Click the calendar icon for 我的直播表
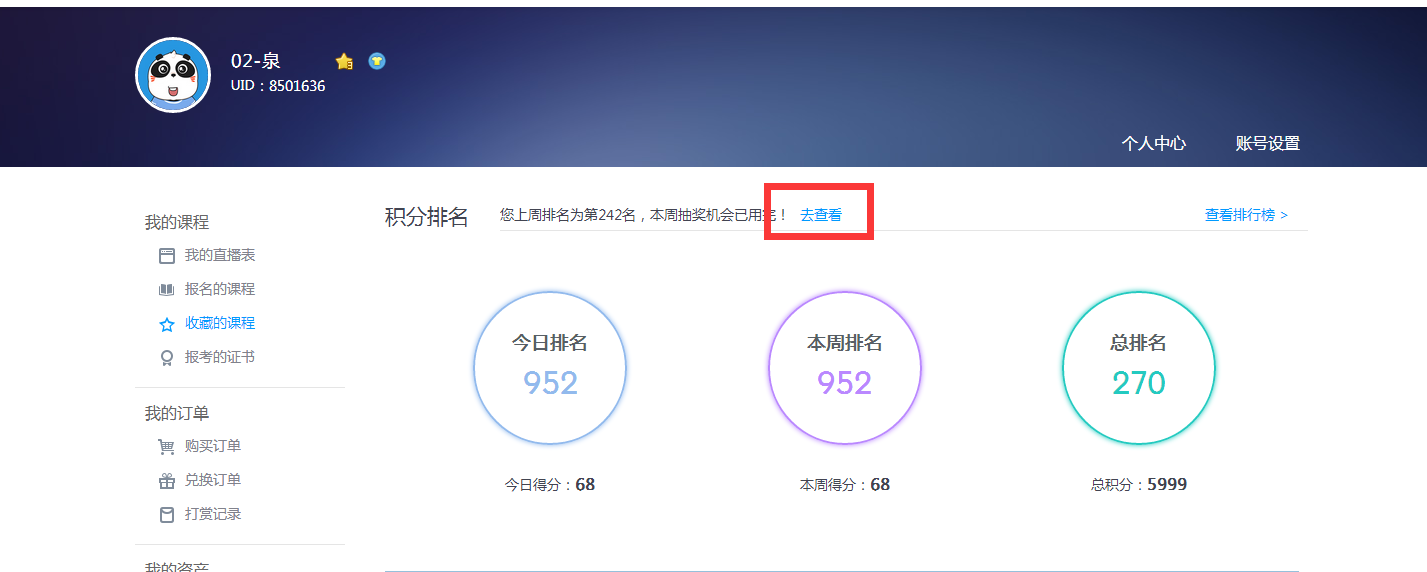 coord(167,256)
